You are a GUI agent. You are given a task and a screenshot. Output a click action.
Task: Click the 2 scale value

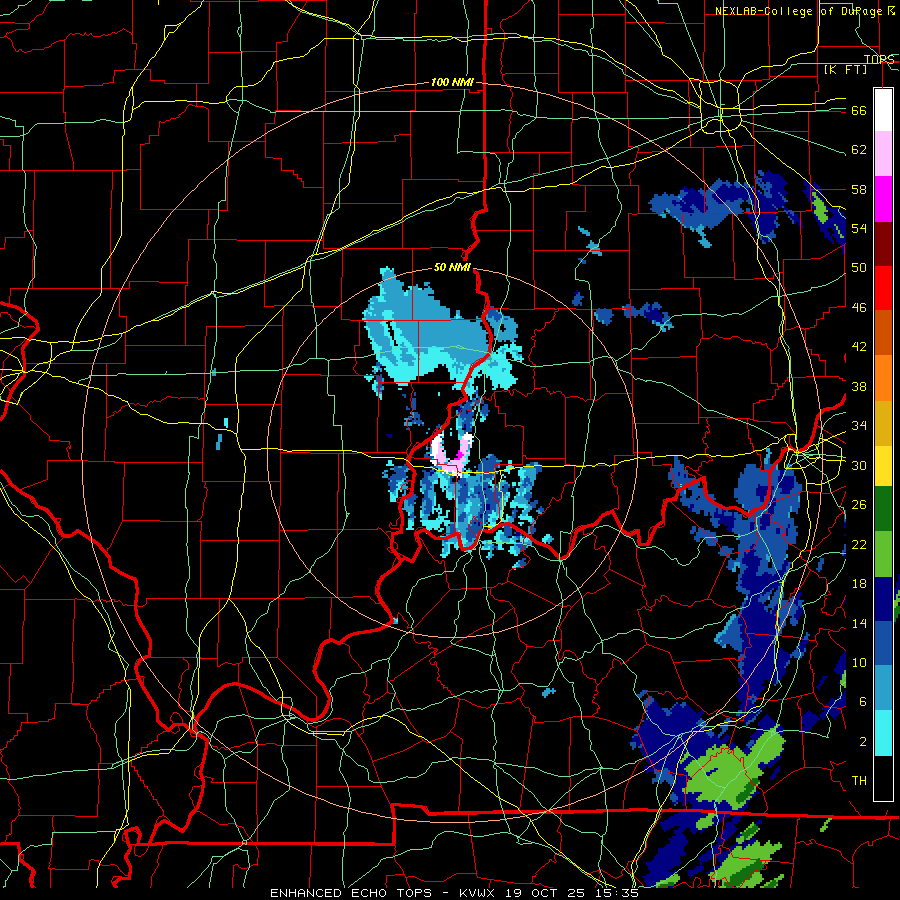click(863, 742)
